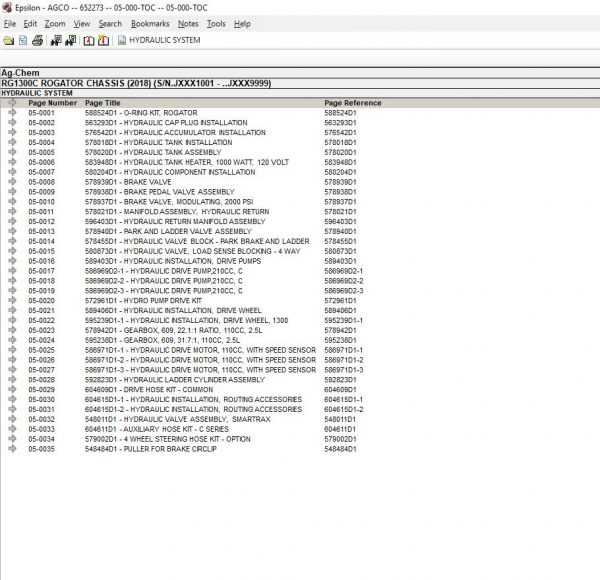This screenshot has width=600, height=580.
Task: Click page reference 586969D2-2
Action: (x=344, y=281)
